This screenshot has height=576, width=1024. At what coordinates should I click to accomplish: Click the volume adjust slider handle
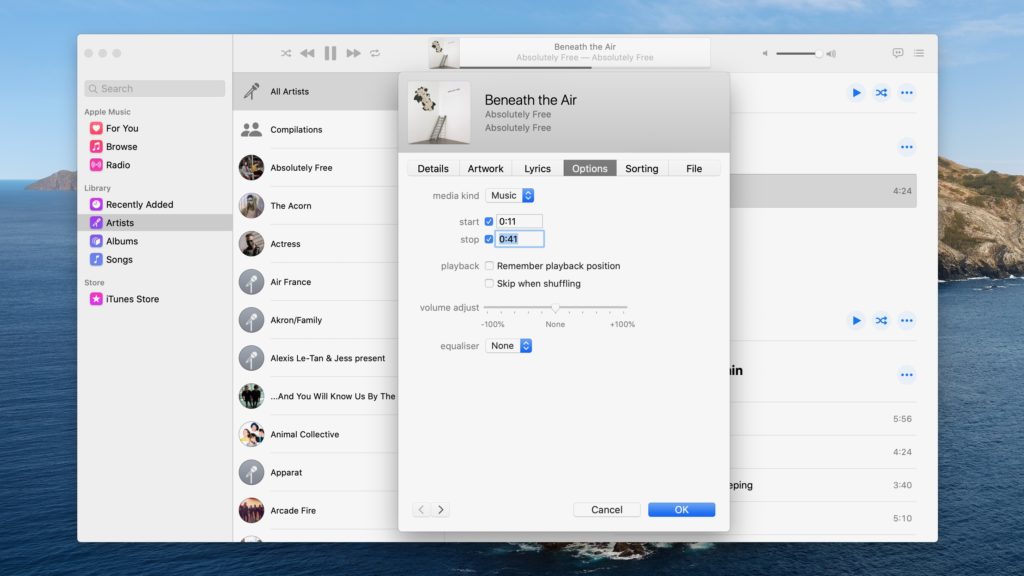click(x=555, y=308)
